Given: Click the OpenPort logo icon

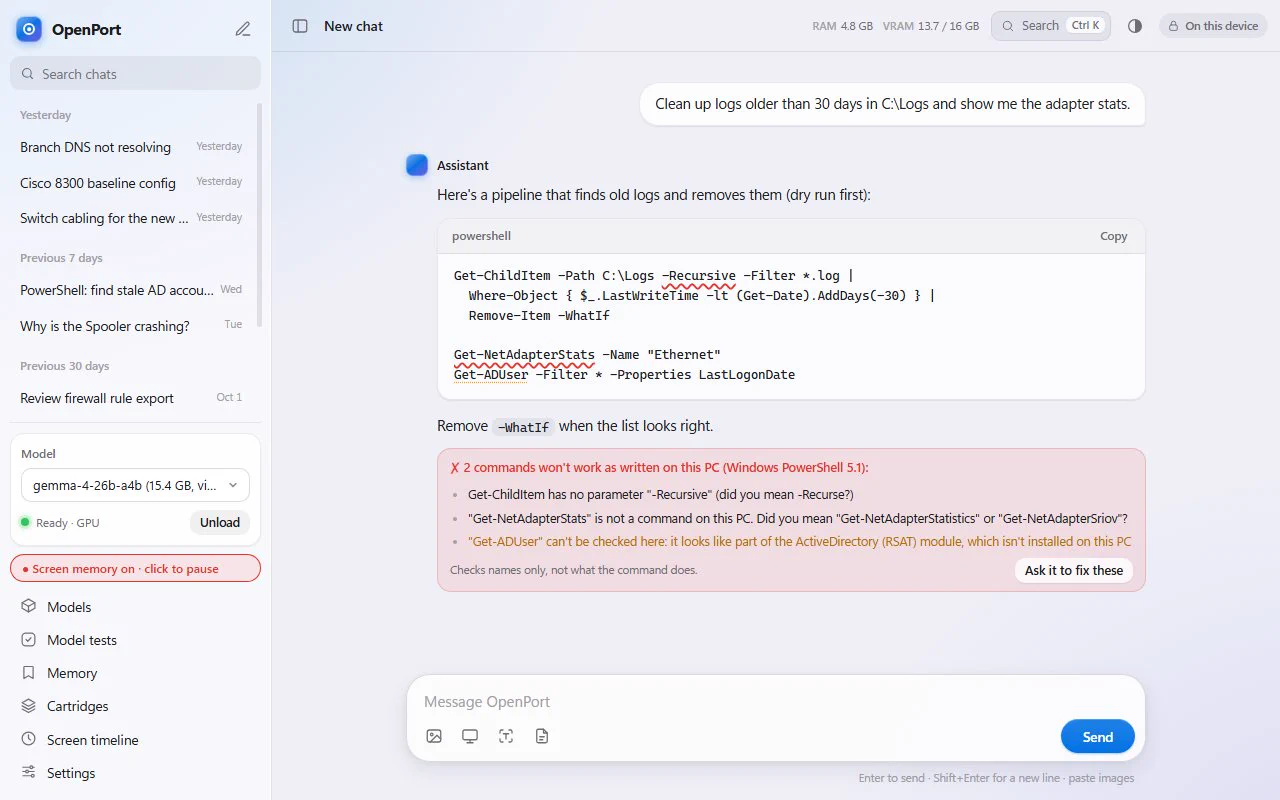Looking at the screenshot, I should tap(29, 29).
